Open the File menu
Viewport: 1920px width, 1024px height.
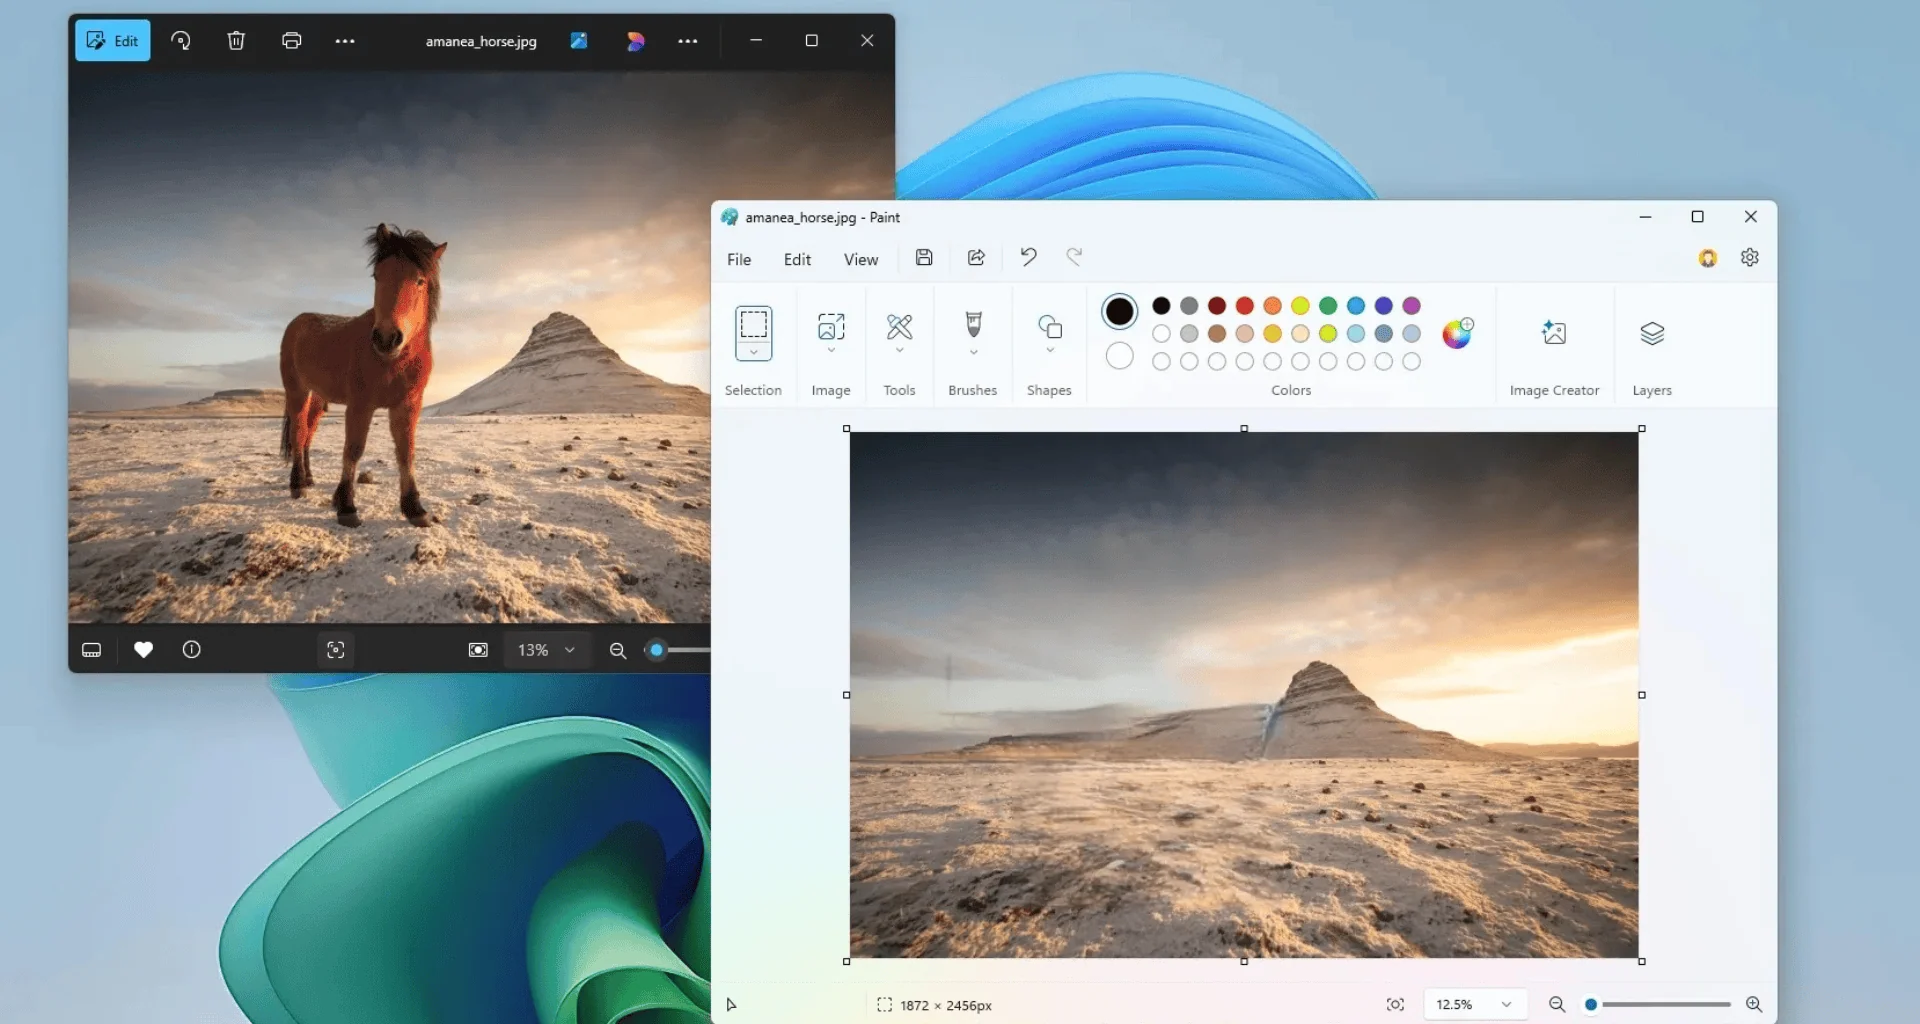738,260
